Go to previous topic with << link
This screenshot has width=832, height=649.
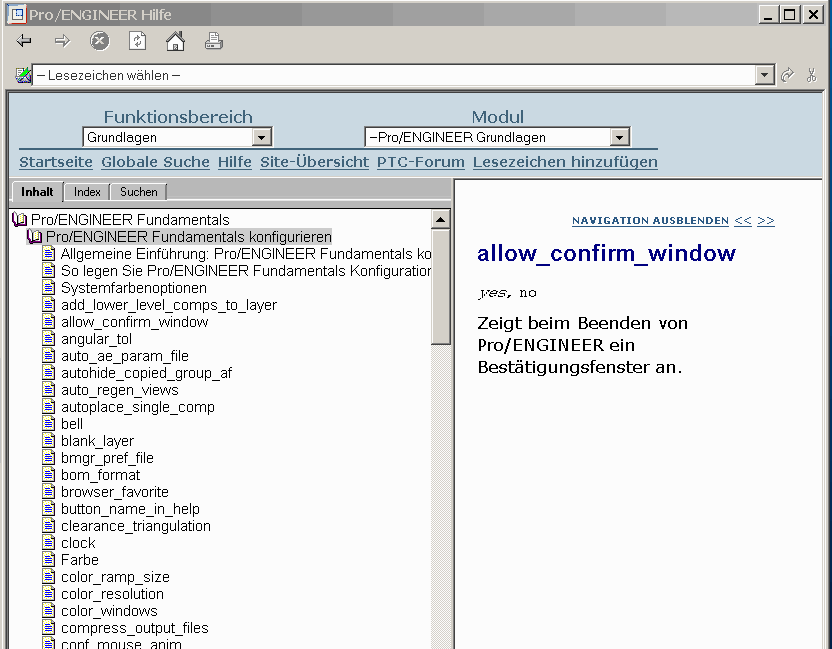click(743, 220)
